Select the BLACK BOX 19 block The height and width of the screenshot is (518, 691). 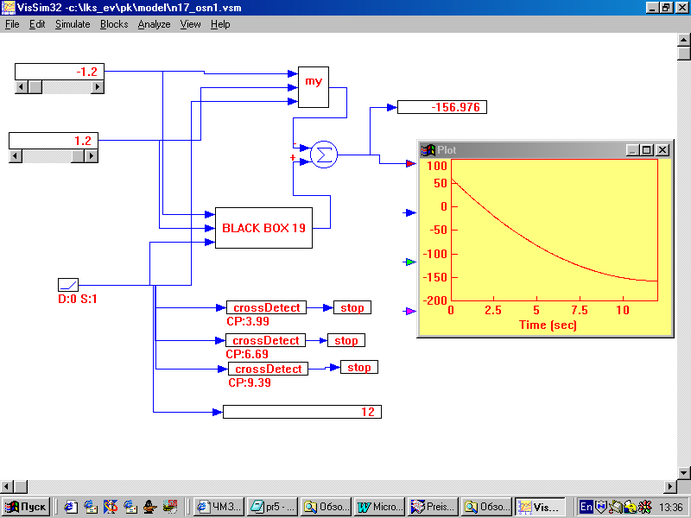tap(263, 228)
